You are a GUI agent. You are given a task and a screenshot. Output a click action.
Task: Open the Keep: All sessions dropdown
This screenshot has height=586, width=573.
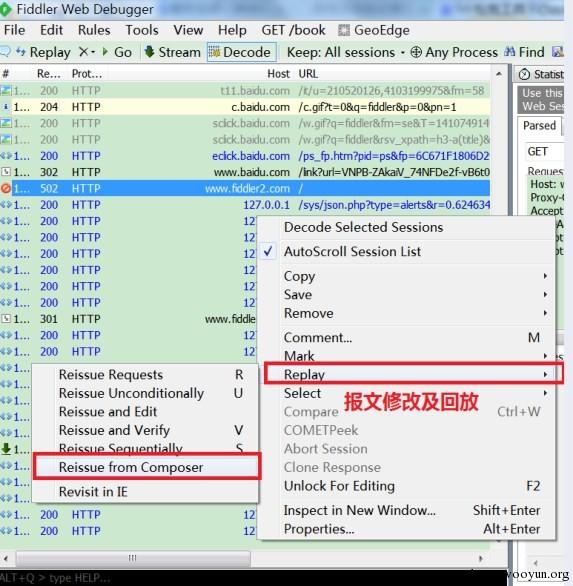[345, 52]
